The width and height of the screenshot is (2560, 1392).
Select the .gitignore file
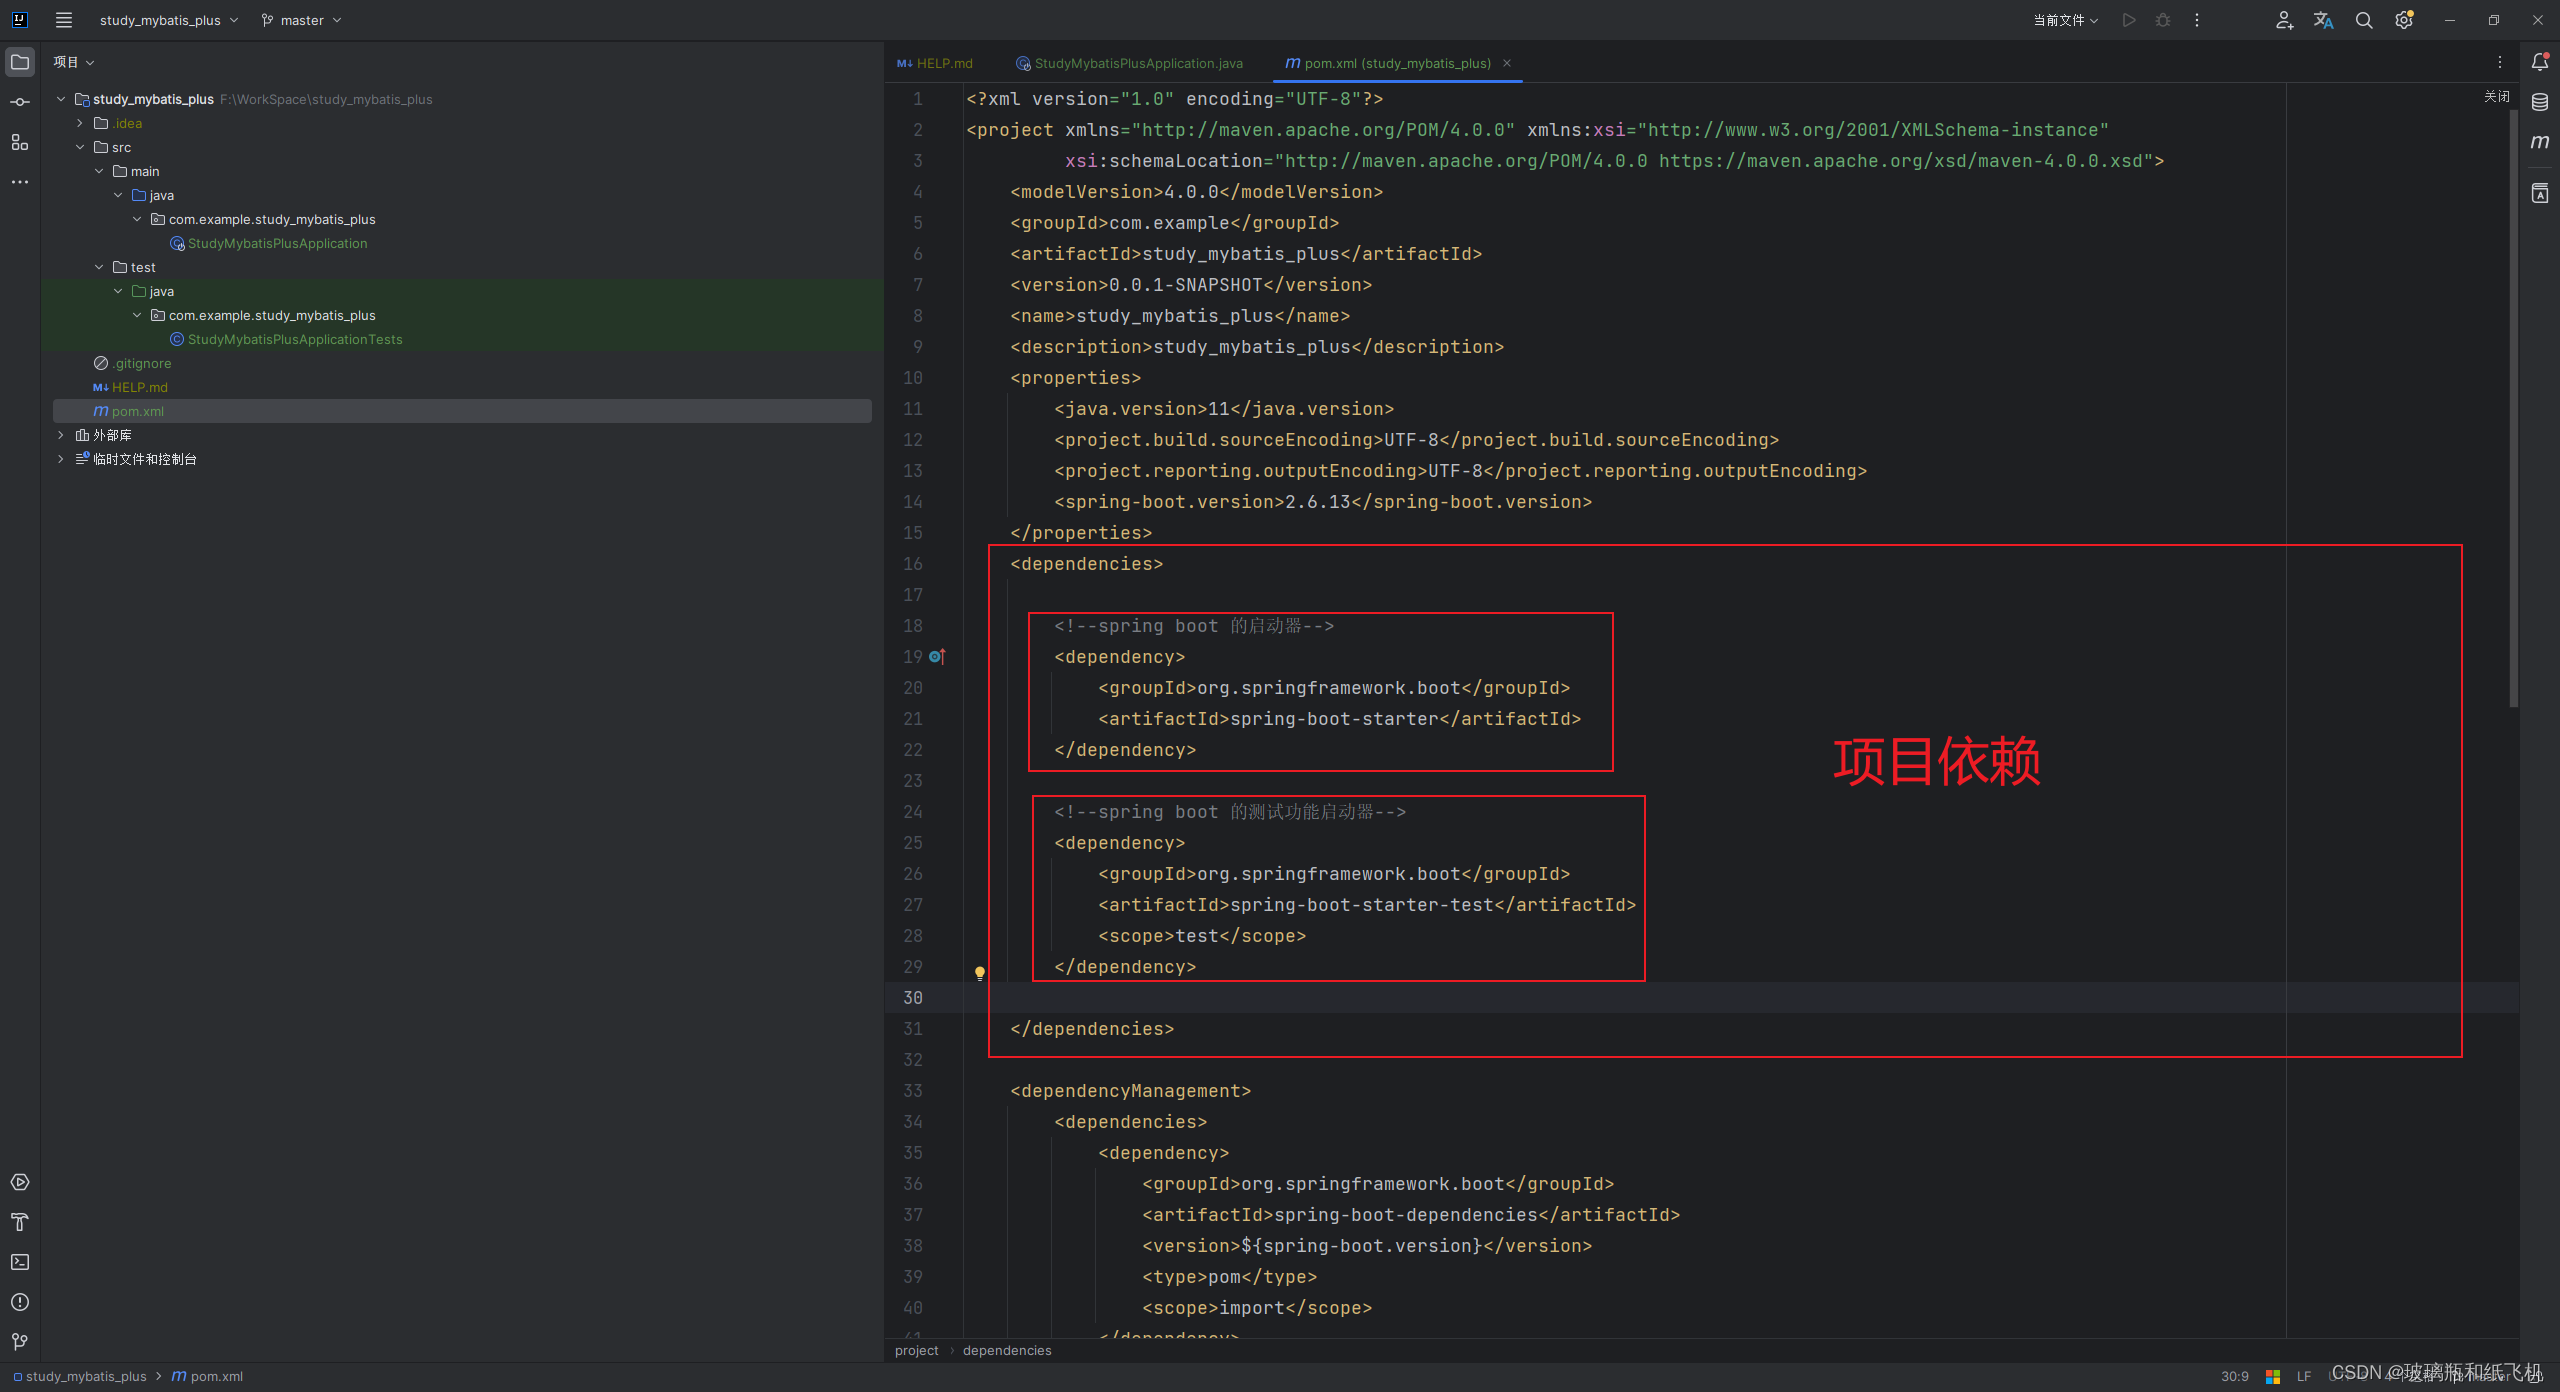pos(142,363)
